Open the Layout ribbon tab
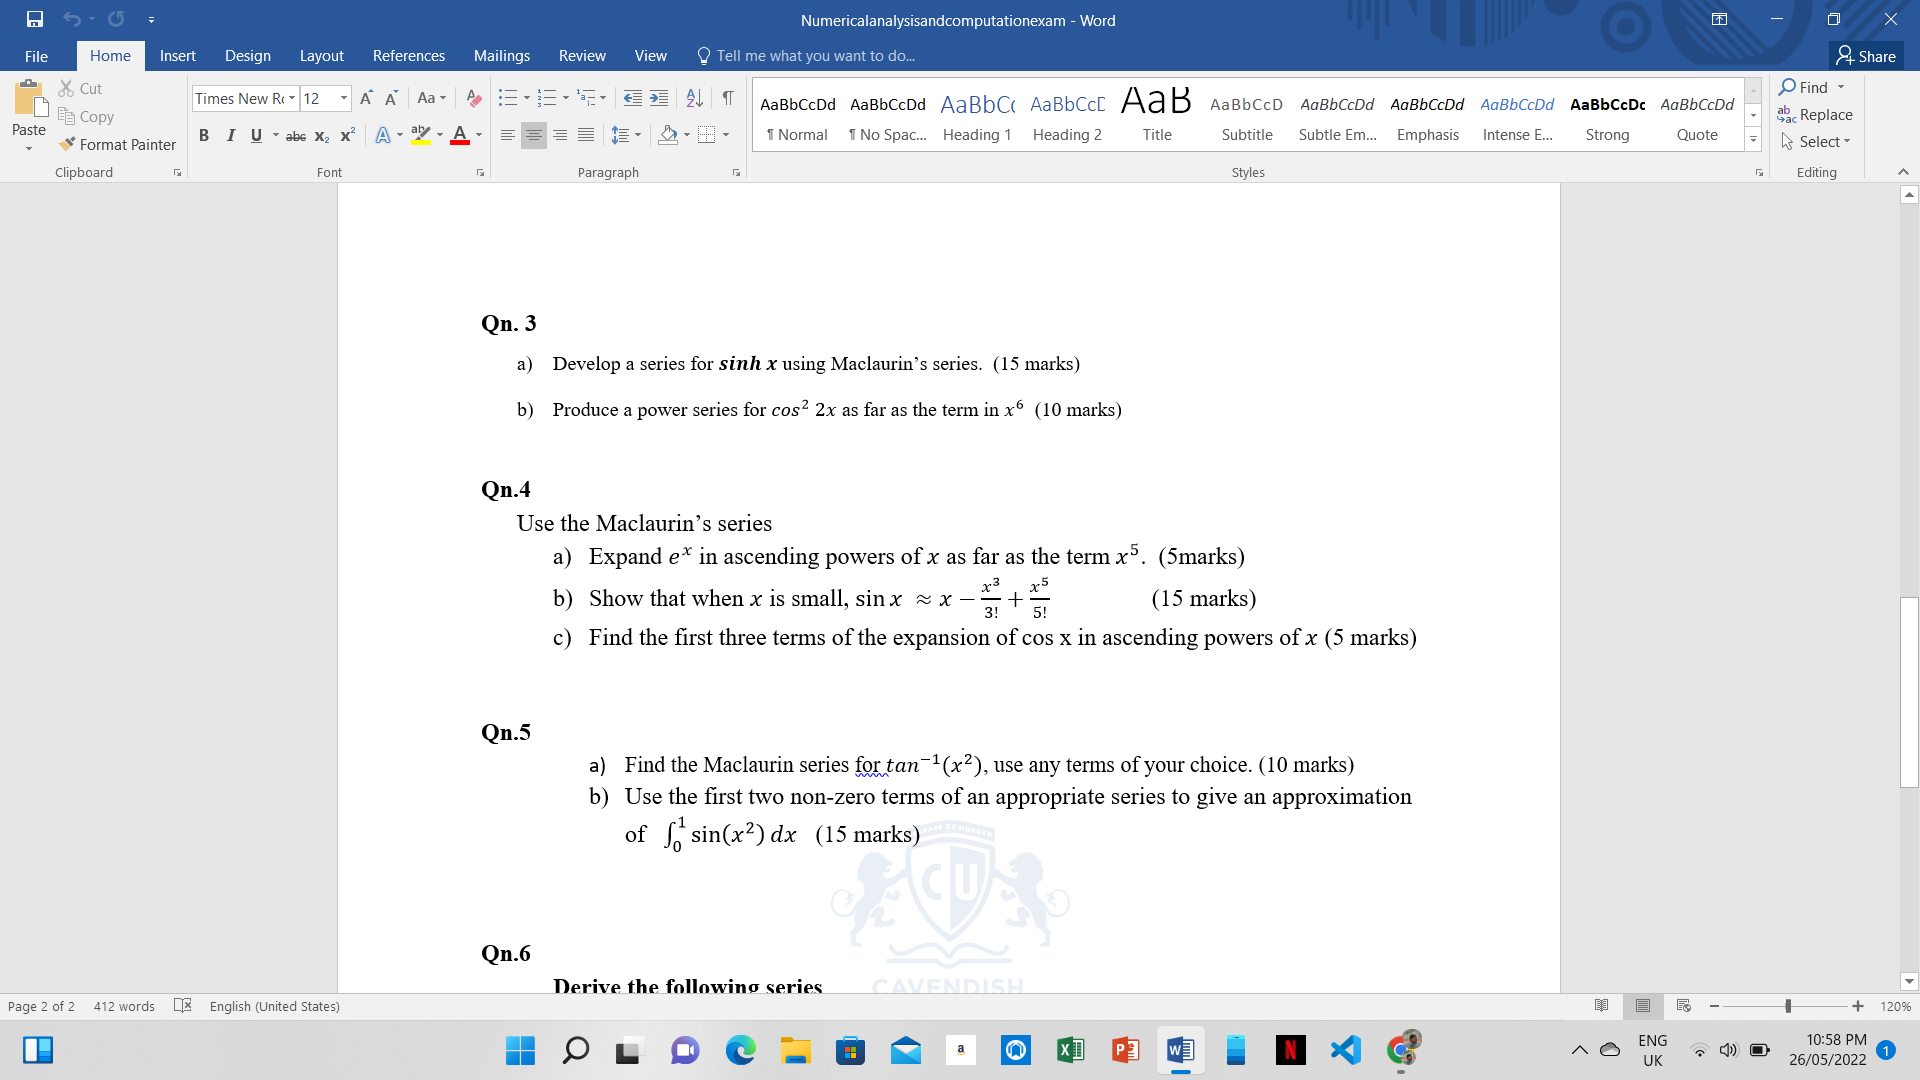The width and height of the screenshot is (1920, 1080). pyautogui.click(x=321, y=56)
